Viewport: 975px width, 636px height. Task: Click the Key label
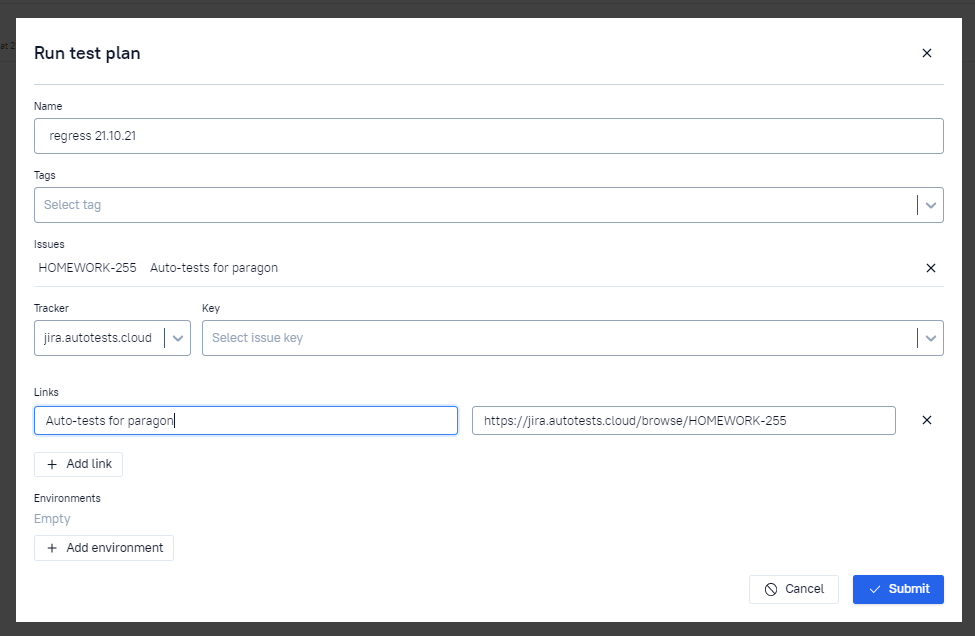(211, 308)
